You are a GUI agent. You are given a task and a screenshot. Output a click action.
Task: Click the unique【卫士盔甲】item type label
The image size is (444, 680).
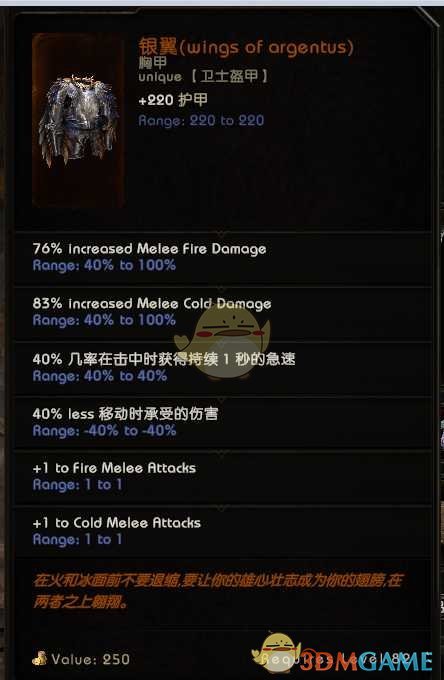click(x=203, y=77)
